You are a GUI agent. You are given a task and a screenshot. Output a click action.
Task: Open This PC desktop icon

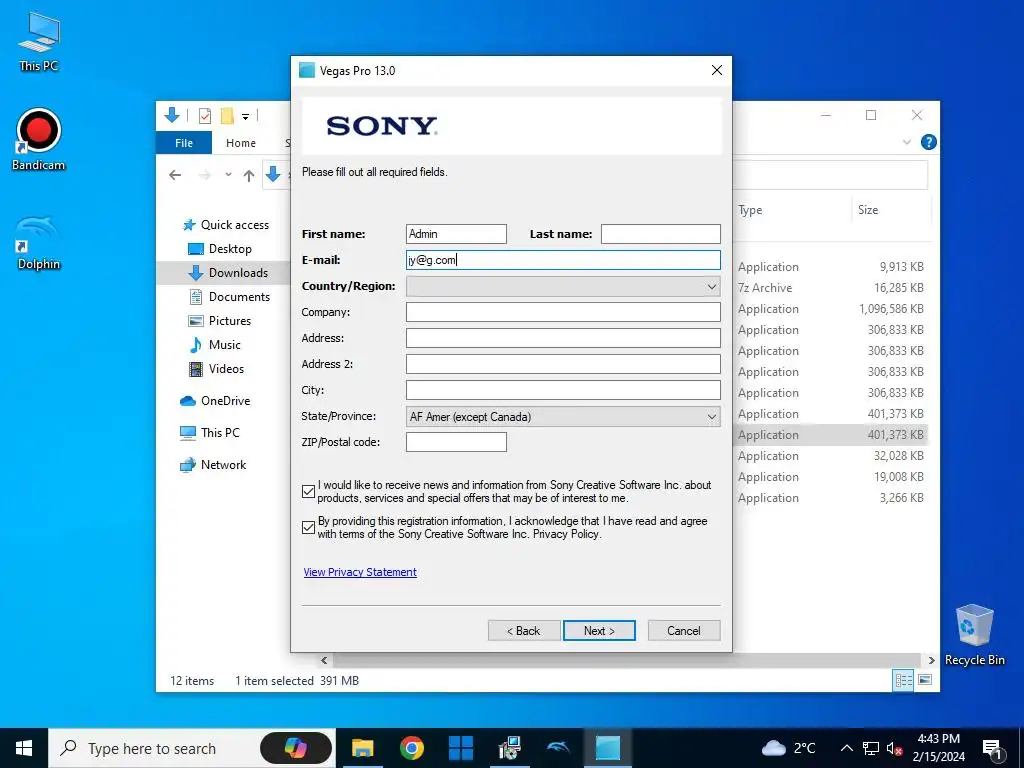pyautogui.click(x=39, y=41)
